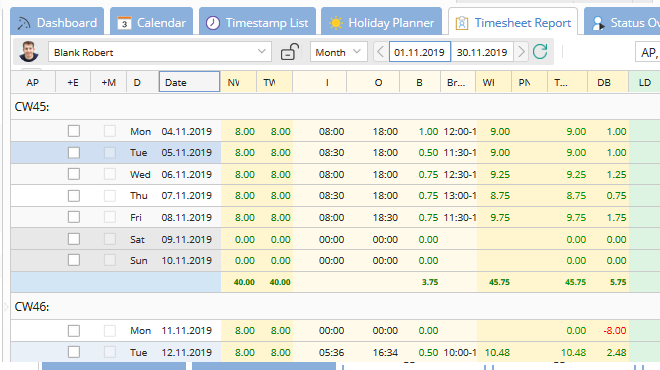The width and height of the screenshot is (660, 370).
Task: Click clock-out time 18:30 on Fri 08.11.2019
Action: [x=385, y=217]
